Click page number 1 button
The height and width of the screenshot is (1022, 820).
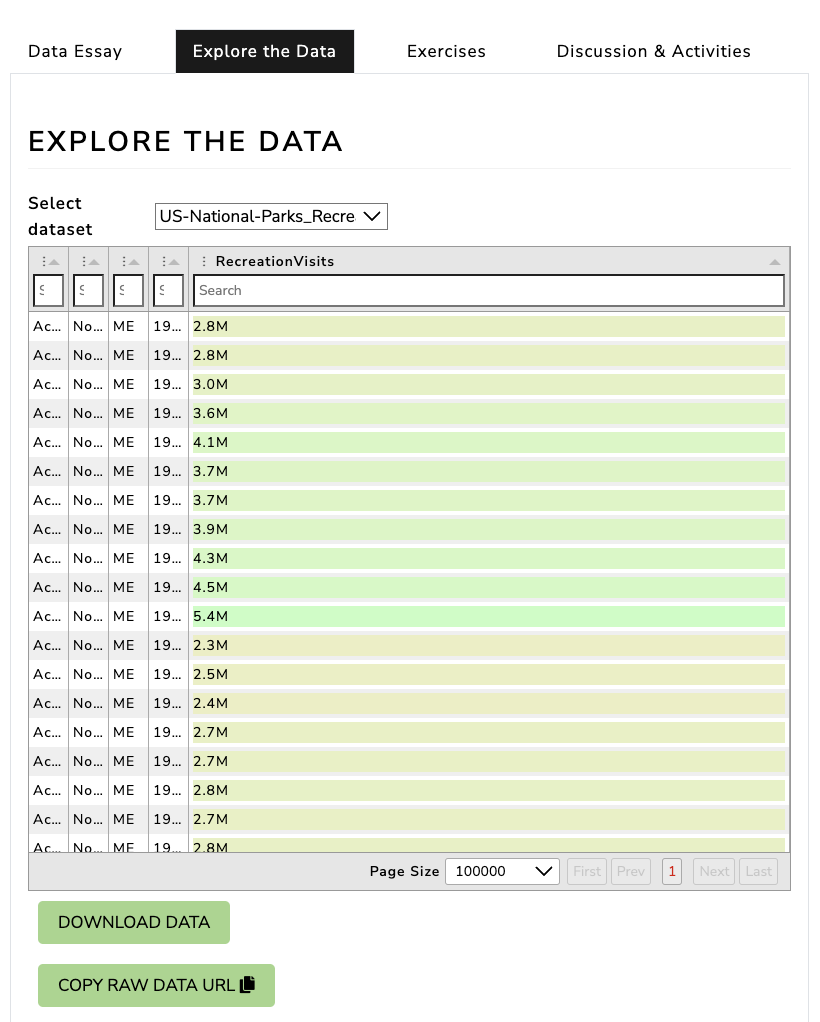point(672,871)
